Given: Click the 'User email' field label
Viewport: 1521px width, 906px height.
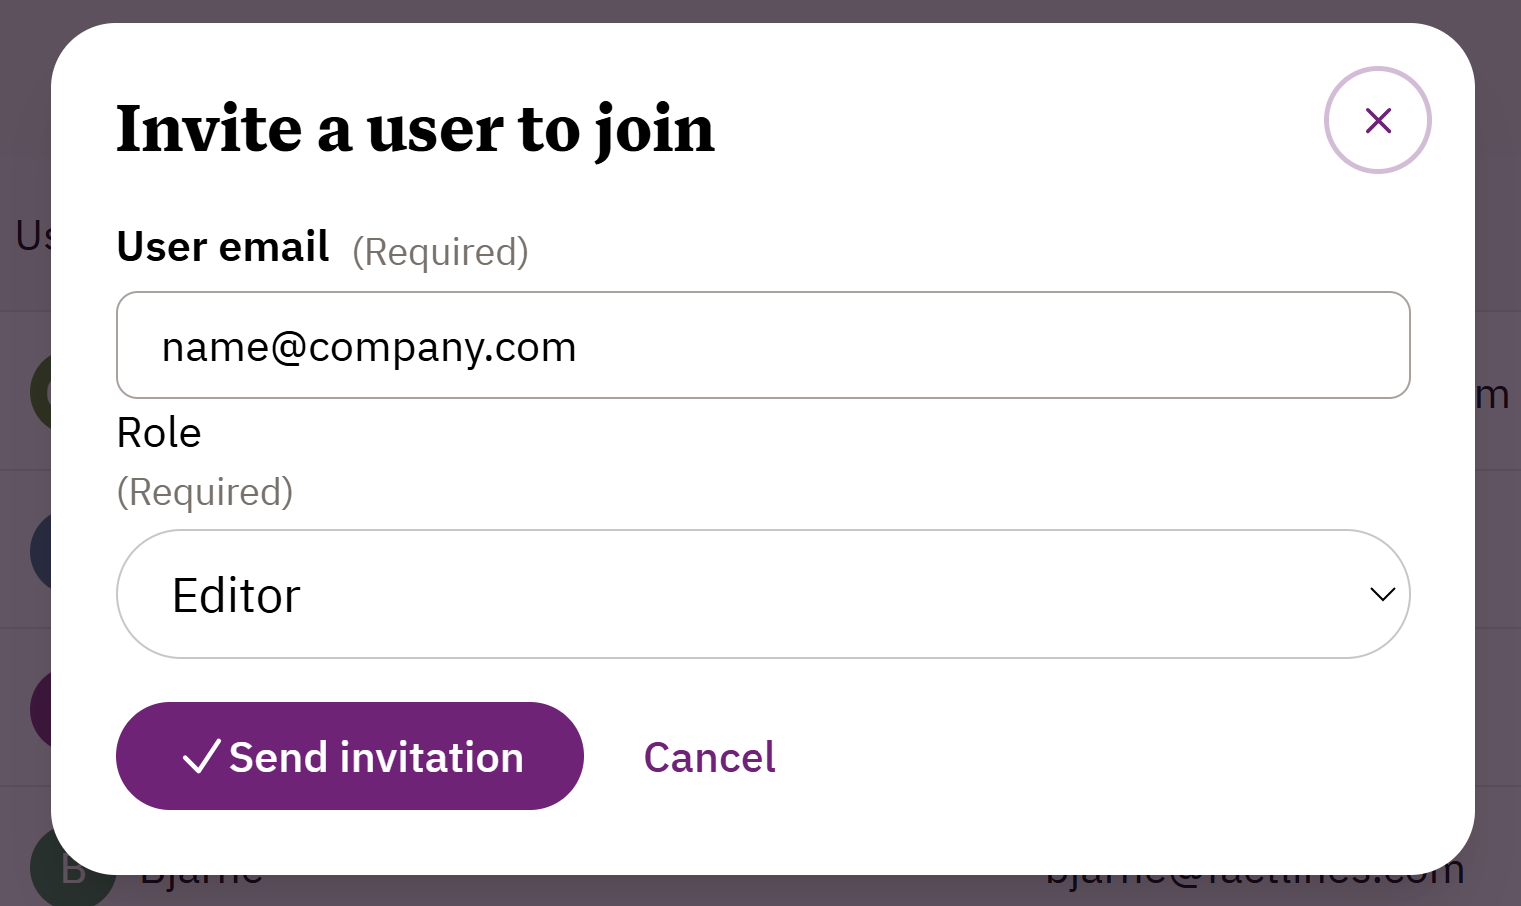Looking at the screenshot, I should pos(222,247).
